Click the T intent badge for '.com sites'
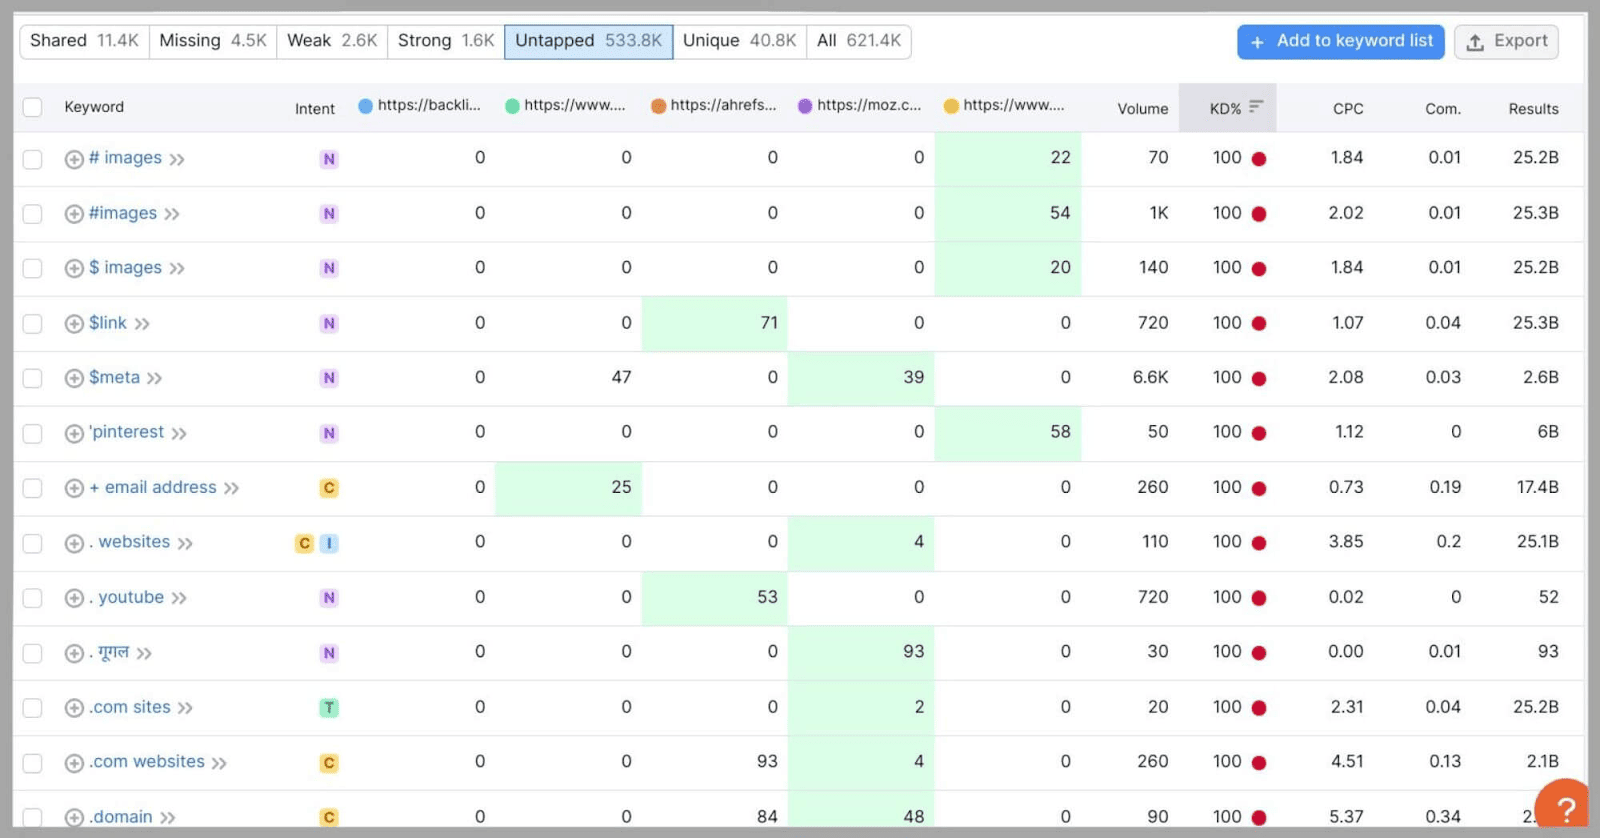This screenshot has width=1600, height=838. click(x=329, y=708)
